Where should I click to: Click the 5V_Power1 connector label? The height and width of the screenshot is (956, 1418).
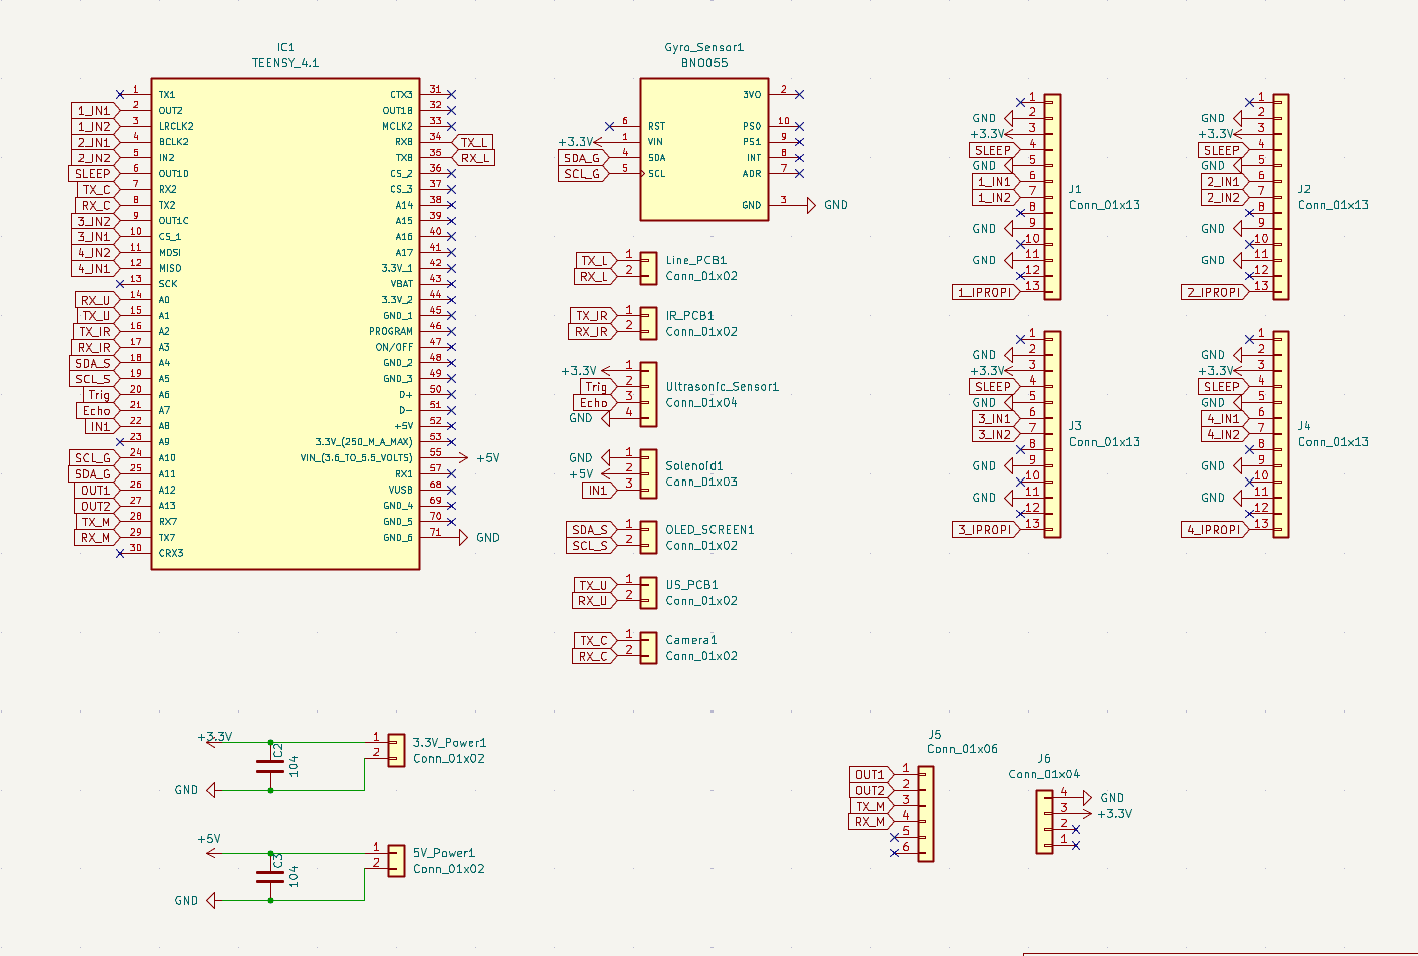click(444, 852)
